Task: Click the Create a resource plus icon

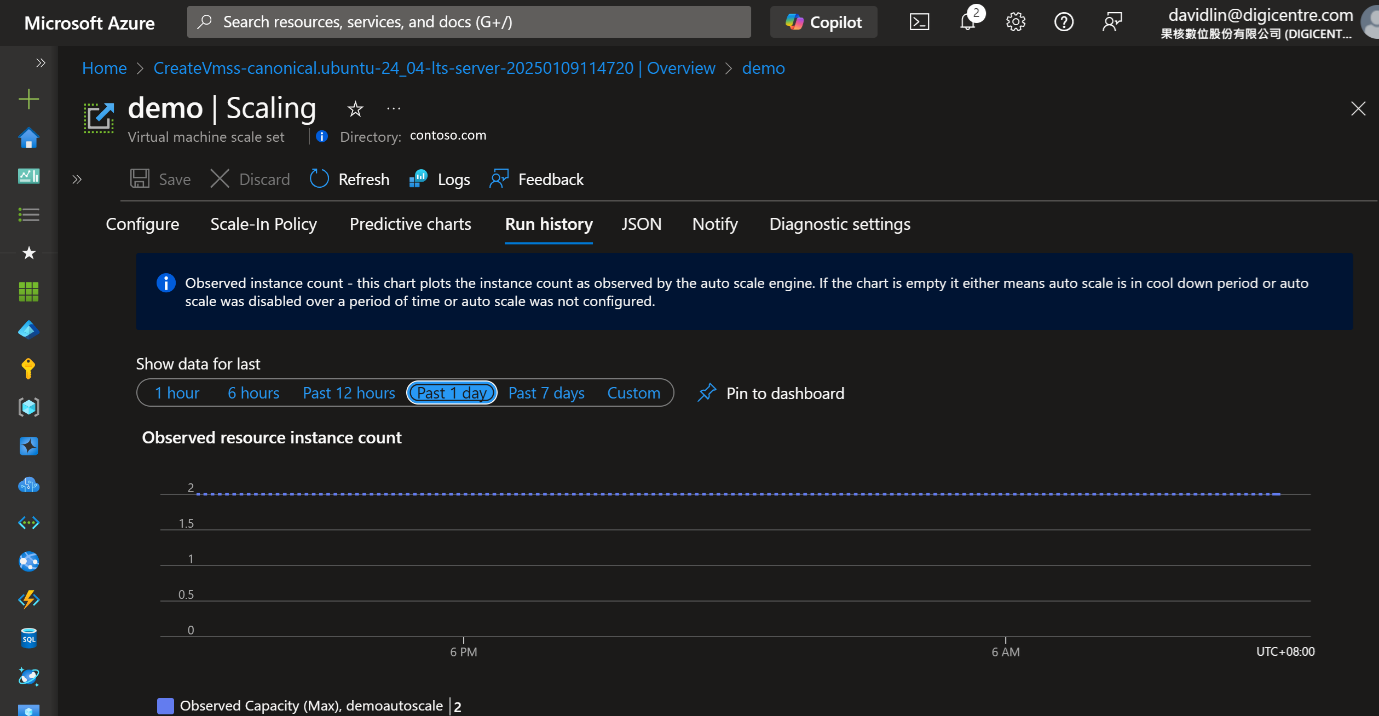Action: click(x=29, y=99)
